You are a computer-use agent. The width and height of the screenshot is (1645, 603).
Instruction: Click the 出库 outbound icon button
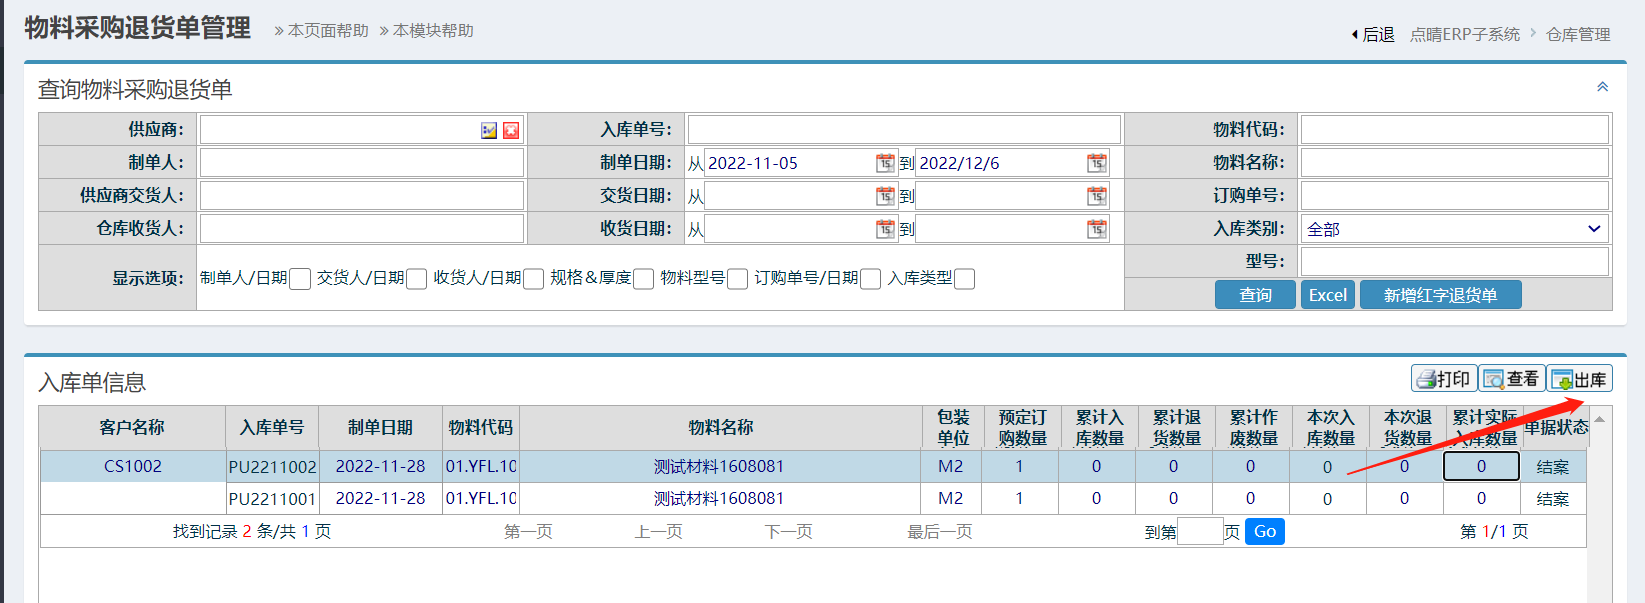[1580, 379]
